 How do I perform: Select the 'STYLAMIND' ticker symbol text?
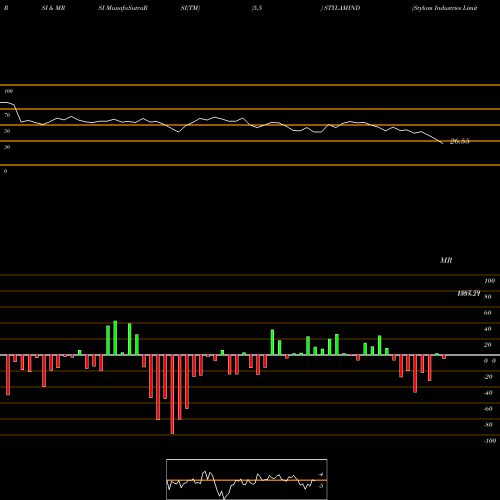click(342, 8)
